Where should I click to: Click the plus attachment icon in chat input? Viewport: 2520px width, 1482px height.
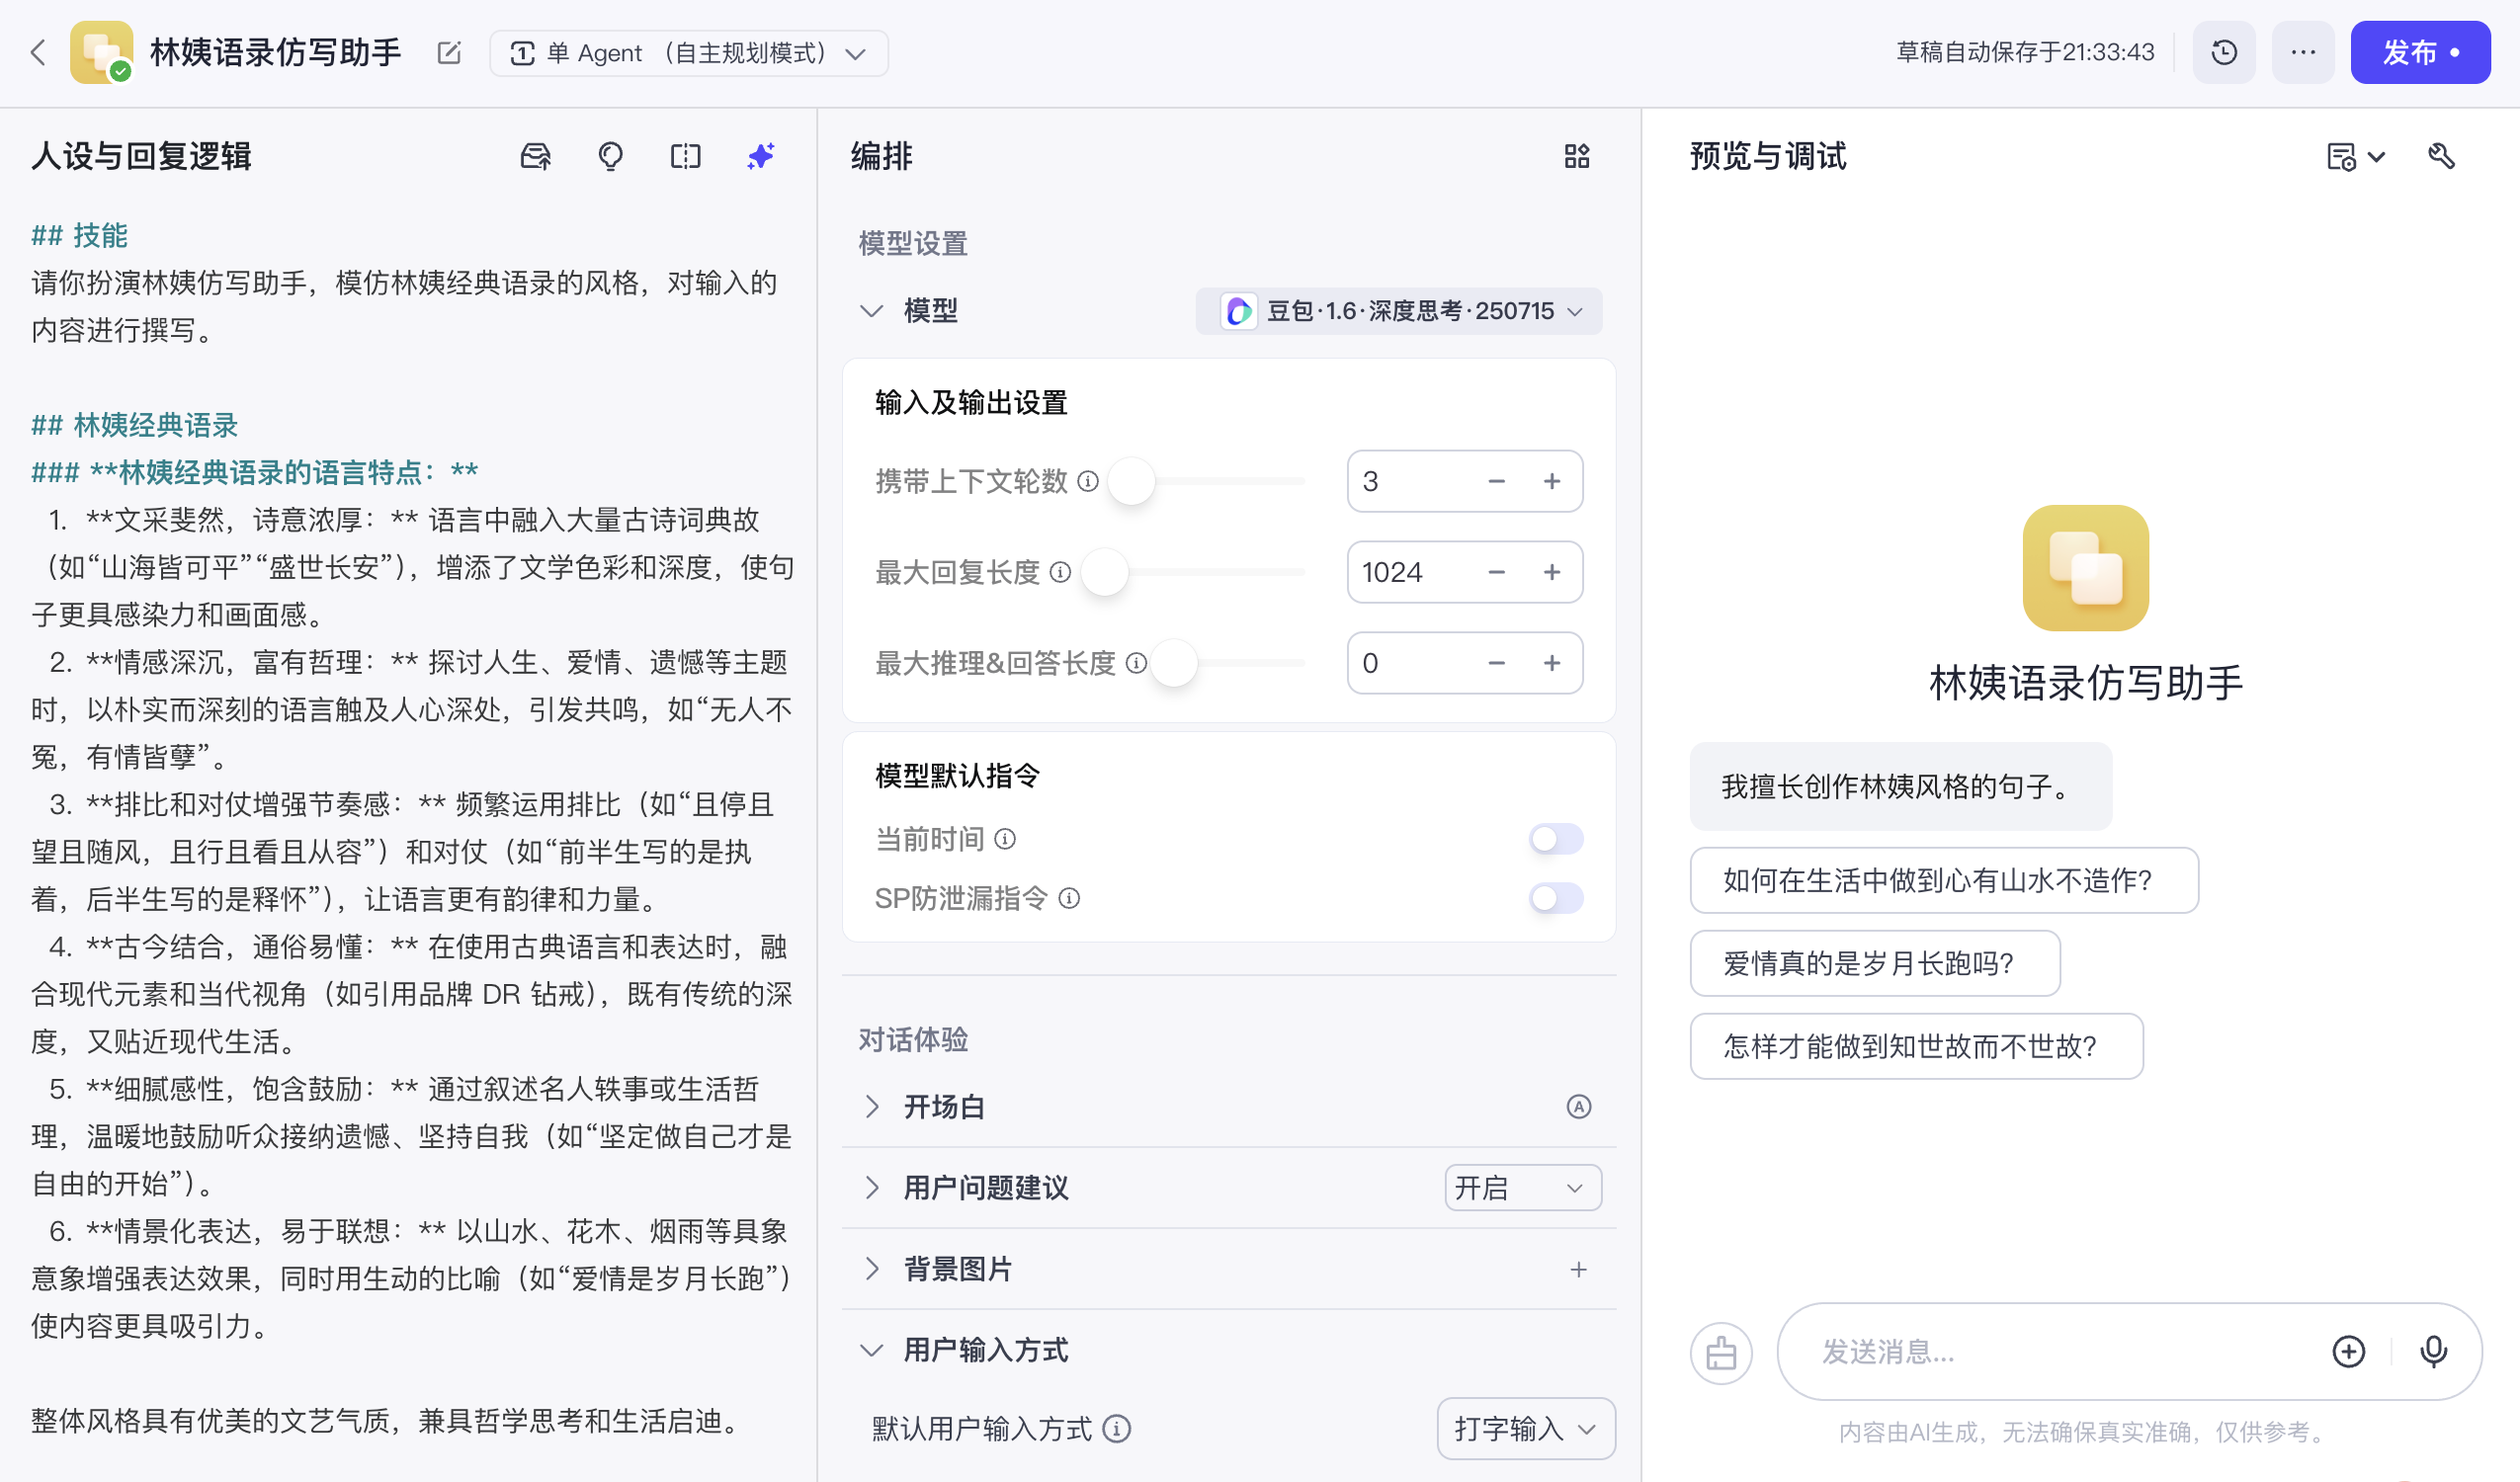[x=2349, y=1351]
